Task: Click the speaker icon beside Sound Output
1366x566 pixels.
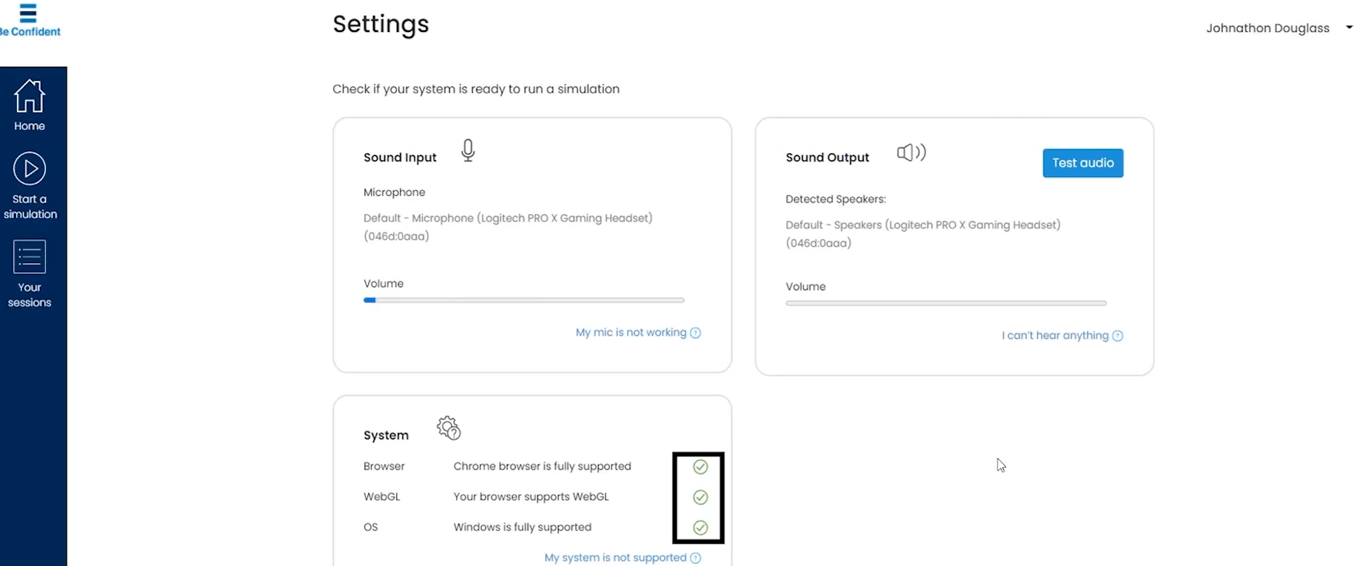Action: click(x=911, y=152)
